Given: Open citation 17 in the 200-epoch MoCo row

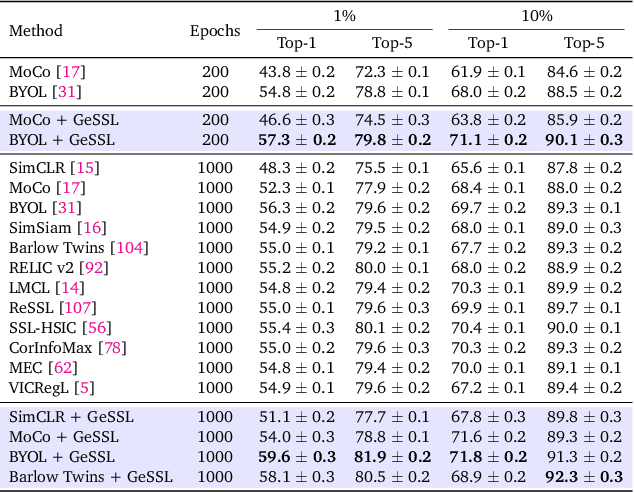Looking at the screenshot, I should pos(71,72).
